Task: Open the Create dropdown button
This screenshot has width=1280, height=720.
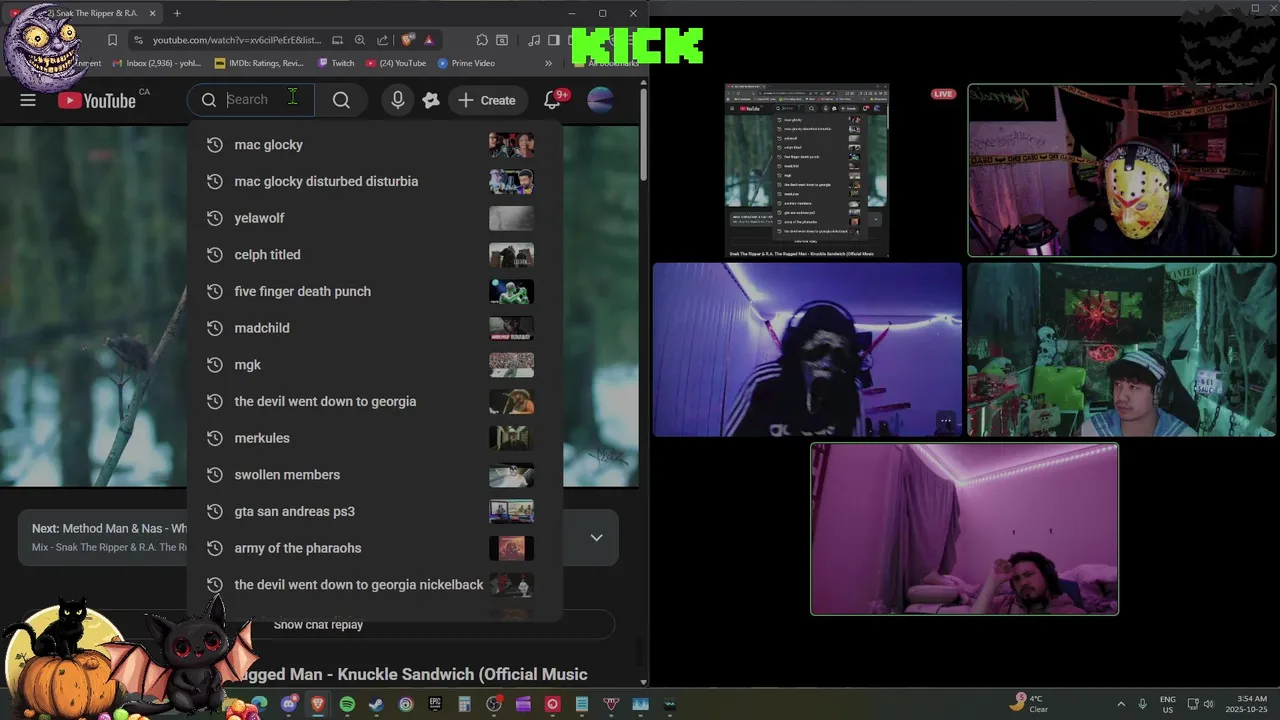Action: click(487, 100)
